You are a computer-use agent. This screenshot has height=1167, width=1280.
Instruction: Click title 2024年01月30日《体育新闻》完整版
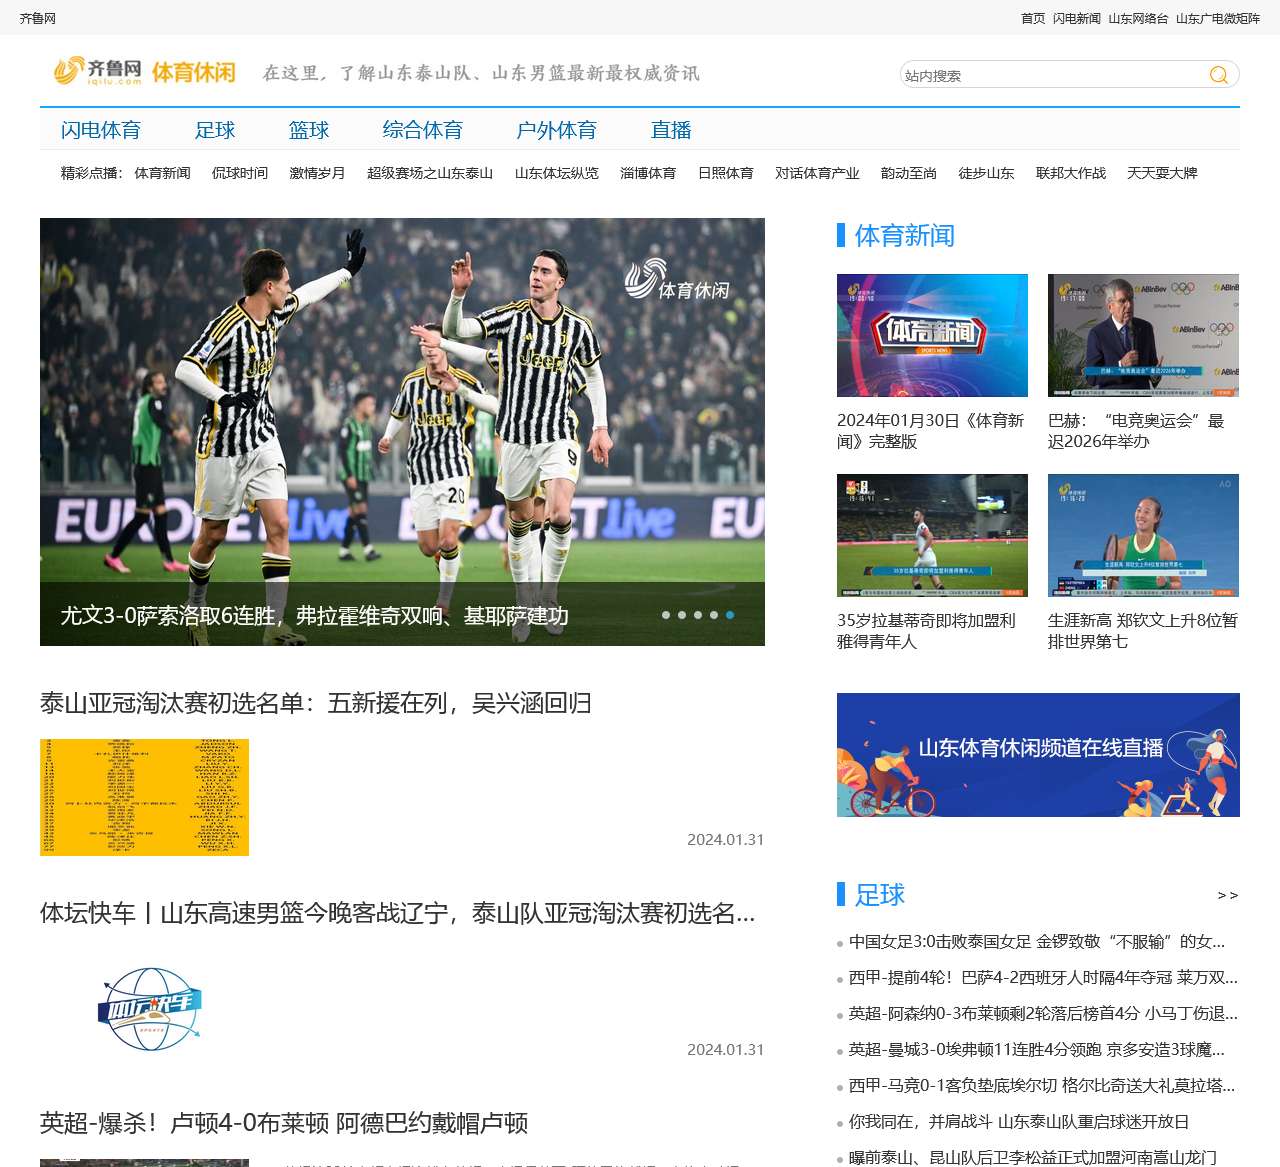[931, 431]
